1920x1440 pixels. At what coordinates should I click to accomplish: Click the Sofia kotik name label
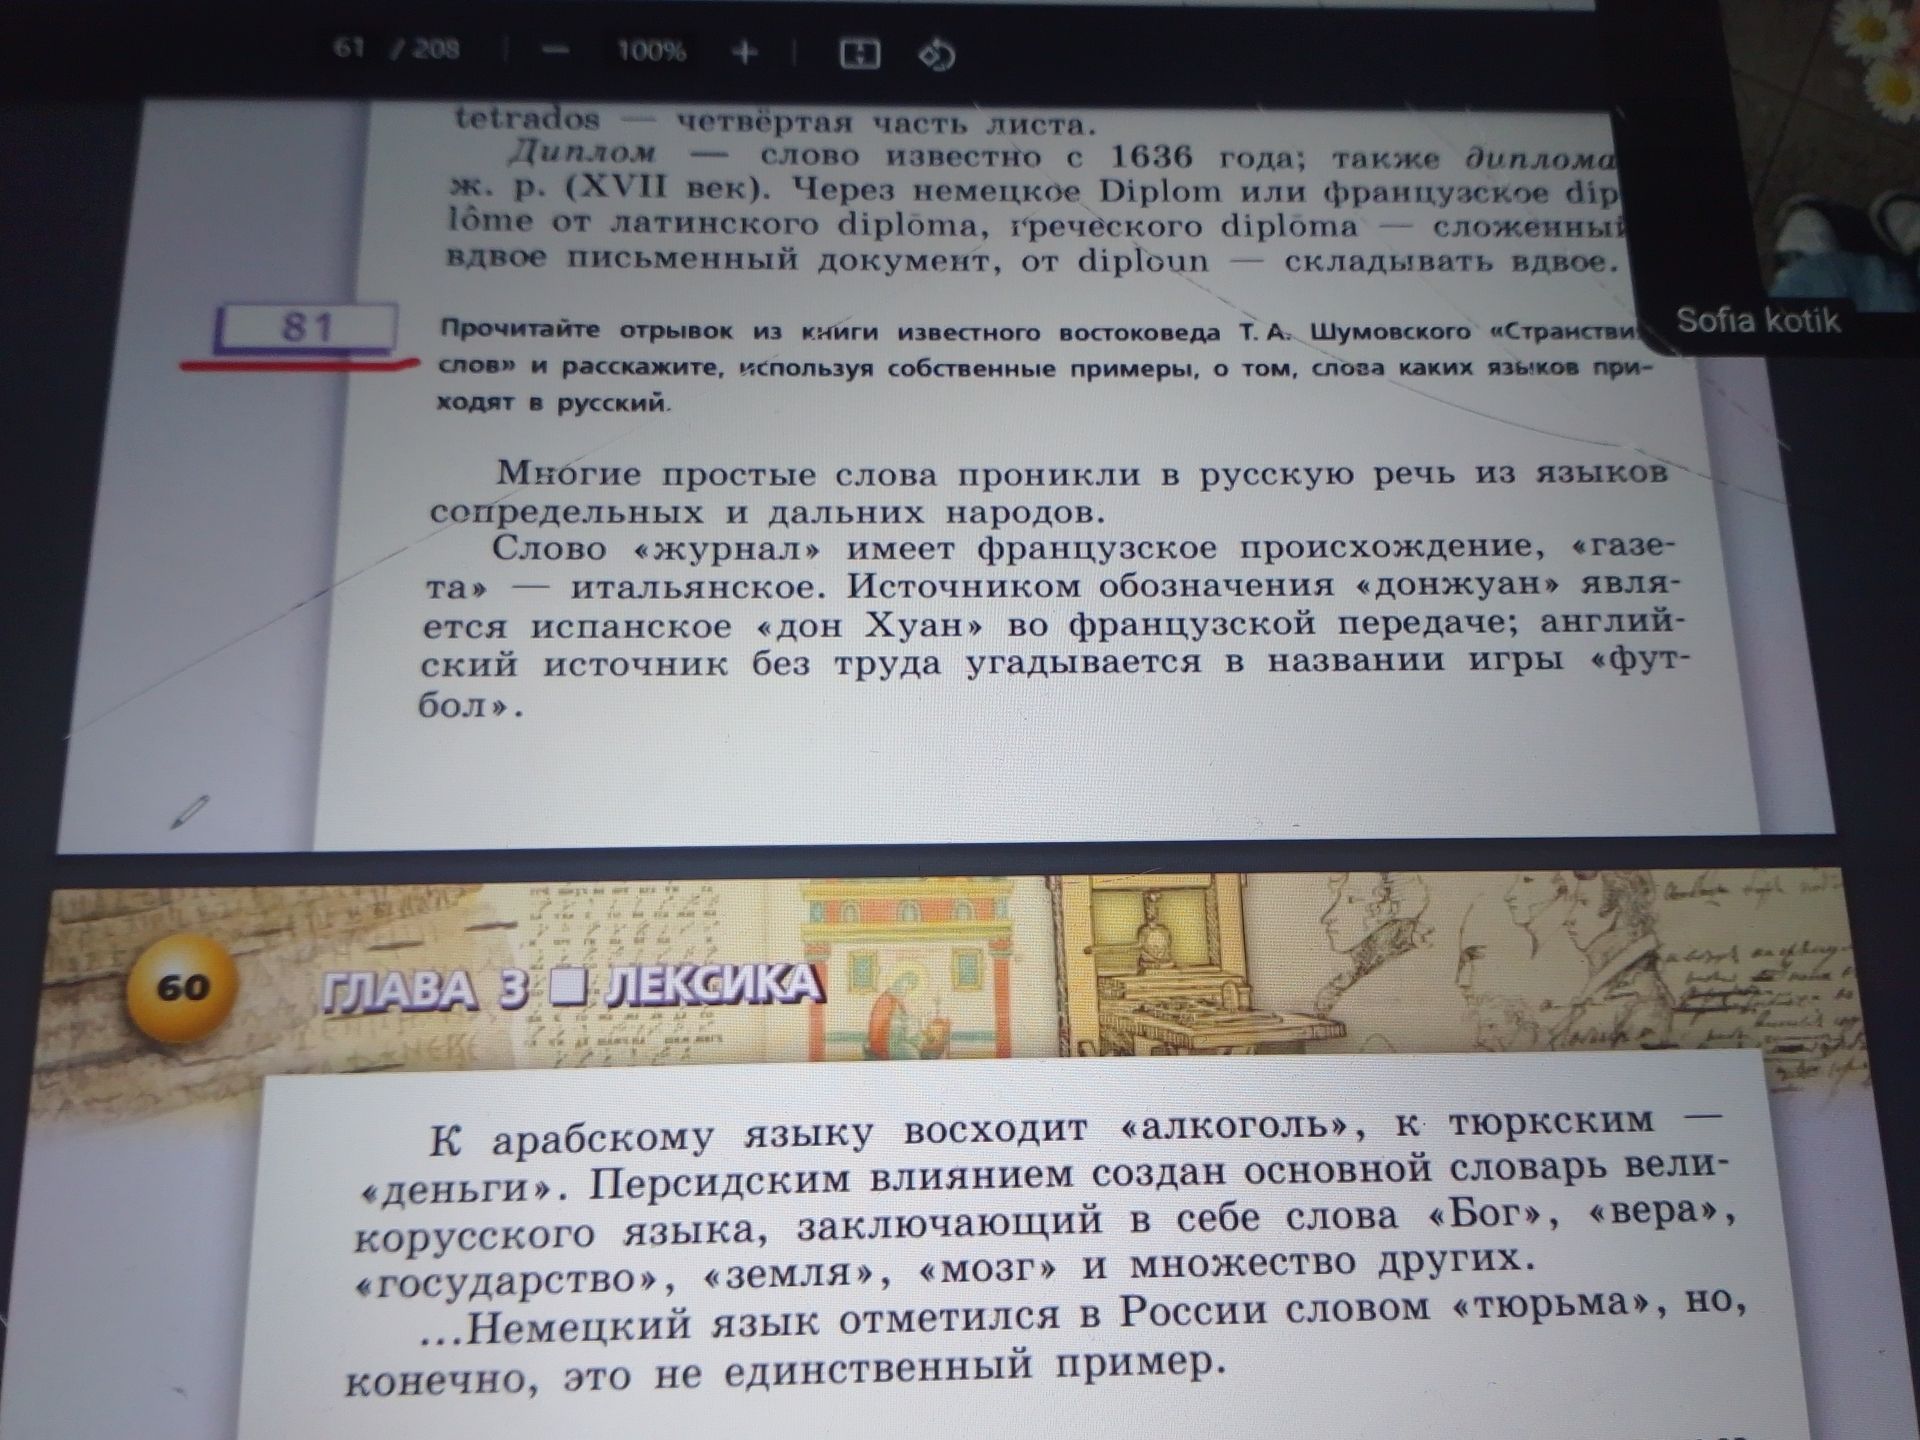point(1757,320)
